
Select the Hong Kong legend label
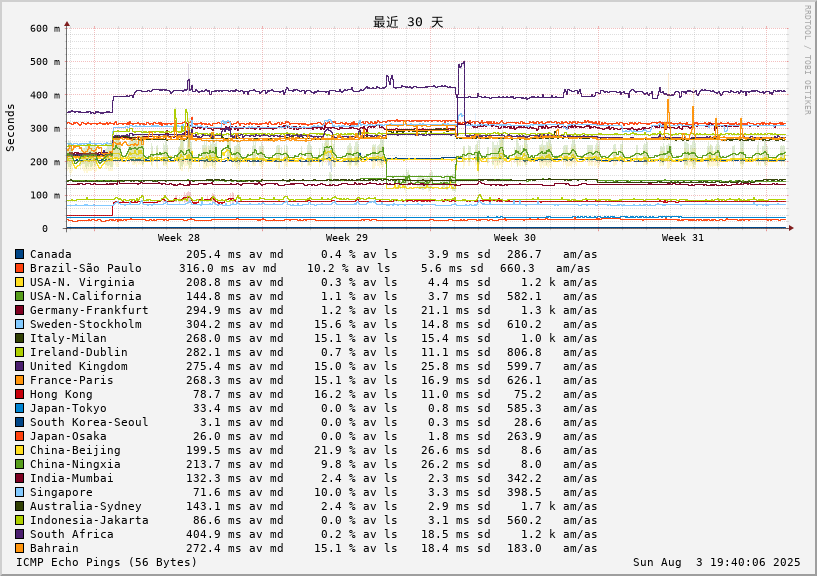coord(61,395)
